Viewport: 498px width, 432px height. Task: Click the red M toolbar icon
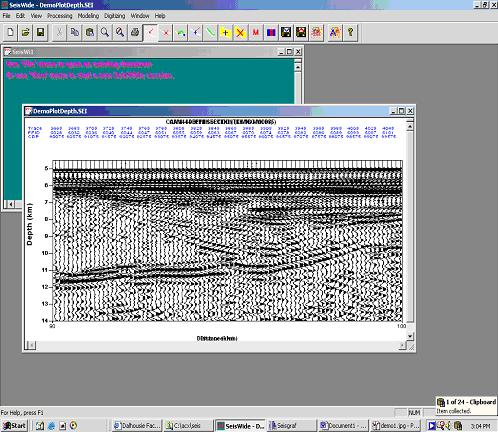(x=256, y=32)
